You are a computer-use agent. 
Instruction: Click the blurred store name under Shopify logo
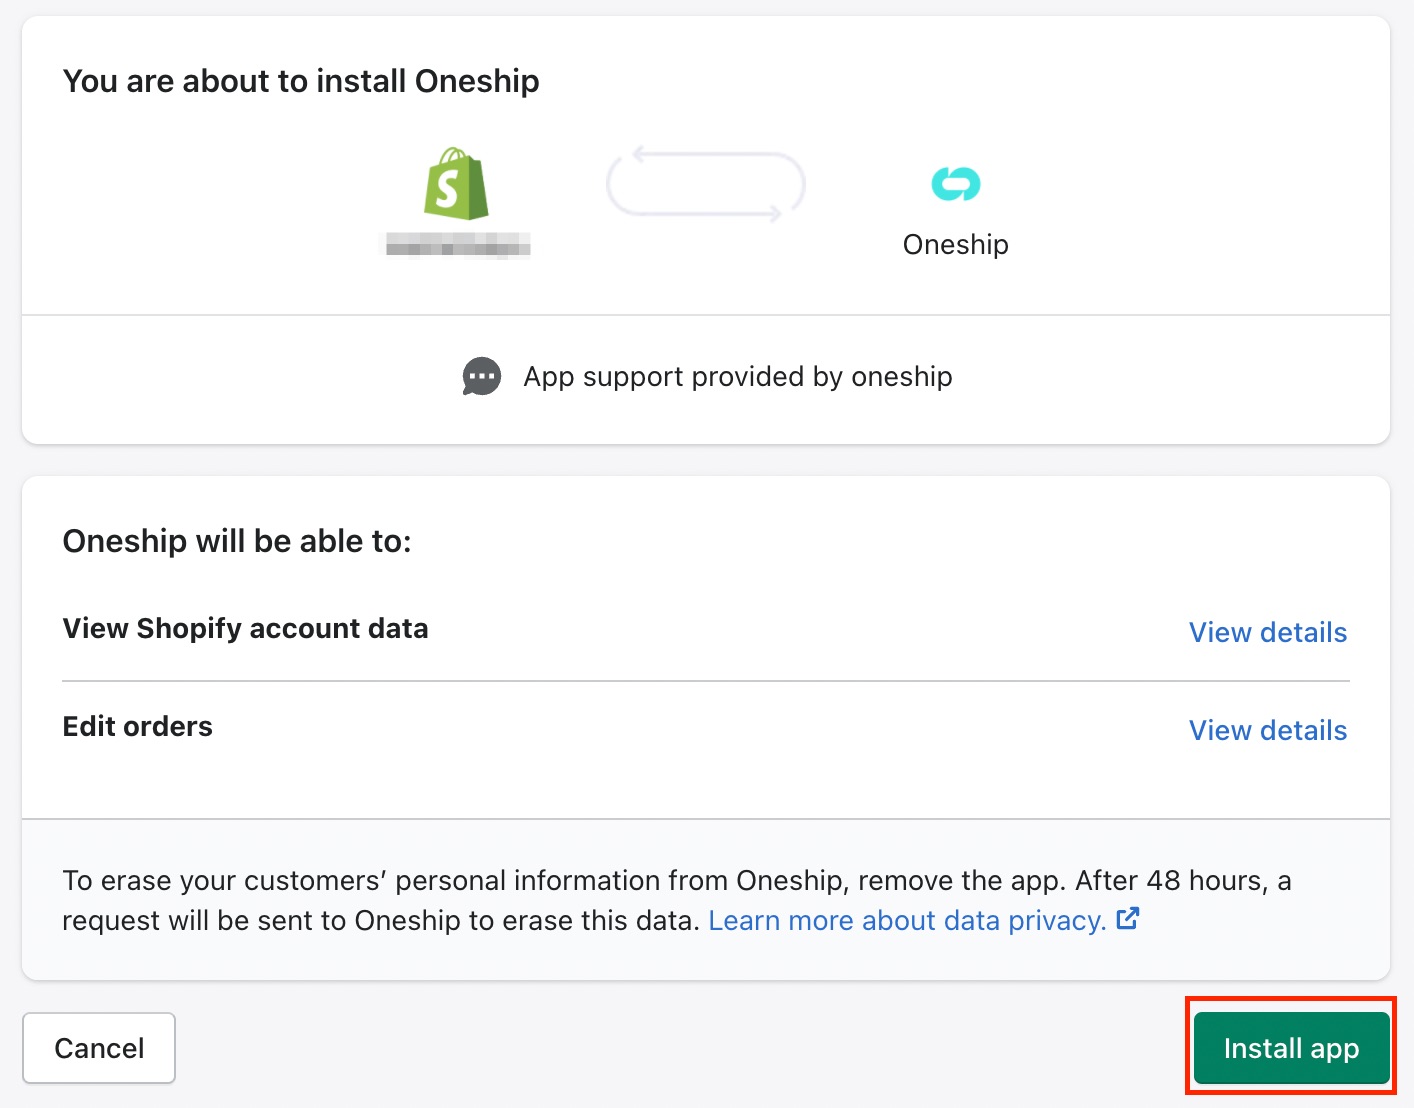click(x=458, y=245)
